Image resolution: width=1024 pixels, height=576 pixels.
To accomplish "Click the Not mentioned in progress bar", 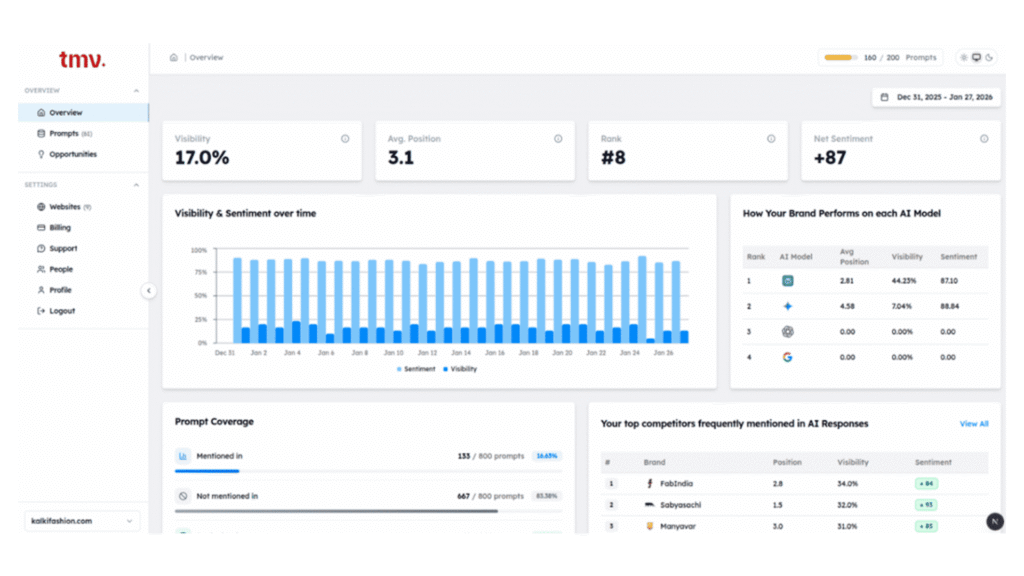I will (x=368, y=511).
